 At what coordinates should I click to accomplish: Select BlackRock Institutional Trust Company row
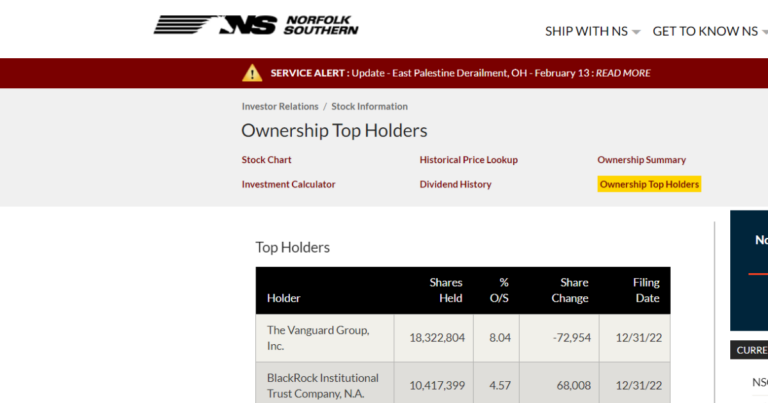463,383
